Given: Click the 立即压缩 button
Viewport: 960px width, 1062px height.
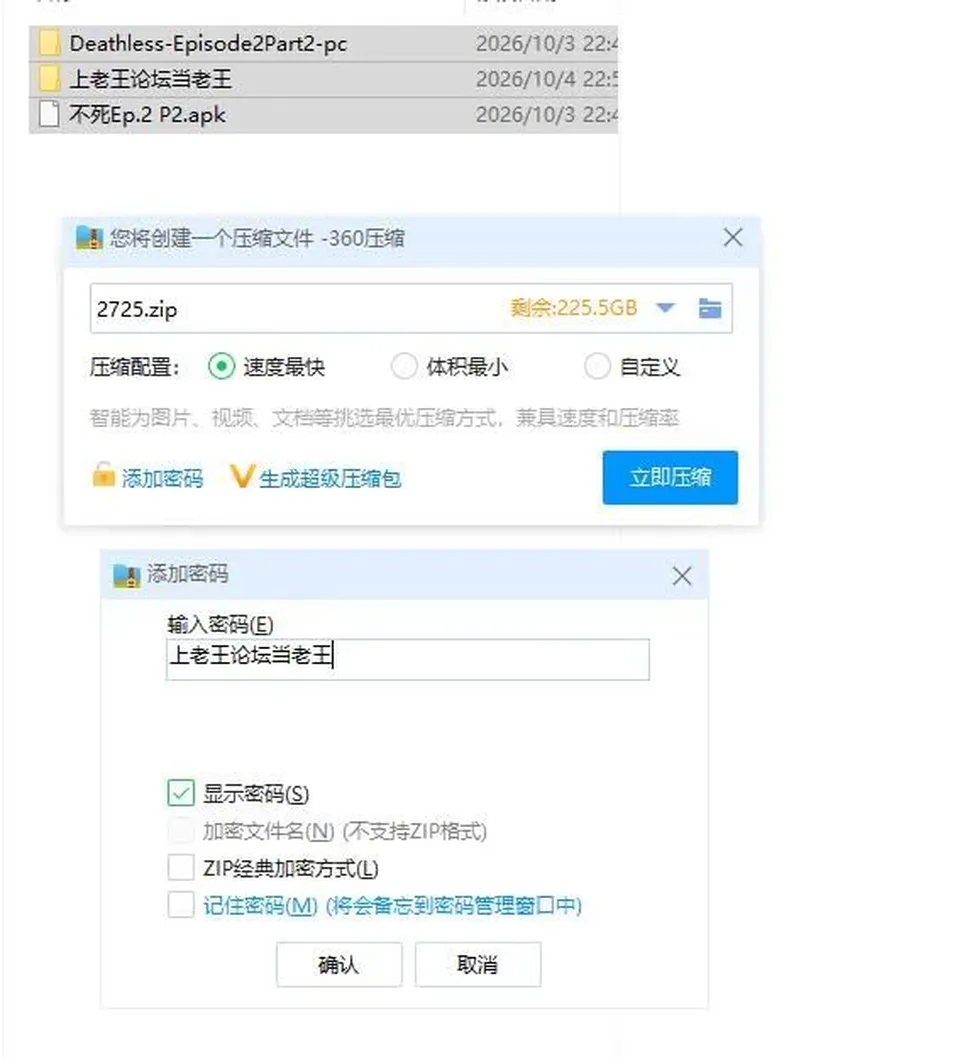Looking at the screenshot, I should point(670,477).
